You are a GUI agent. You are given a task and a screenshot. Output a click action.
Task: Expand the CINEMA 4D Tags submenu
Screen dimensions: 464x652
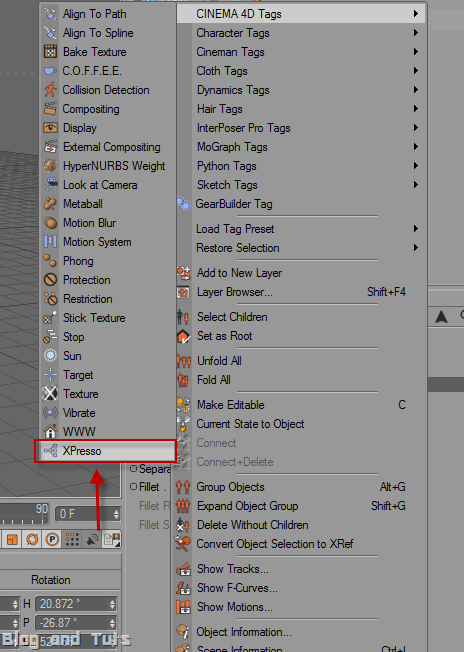tap(301, 14)
